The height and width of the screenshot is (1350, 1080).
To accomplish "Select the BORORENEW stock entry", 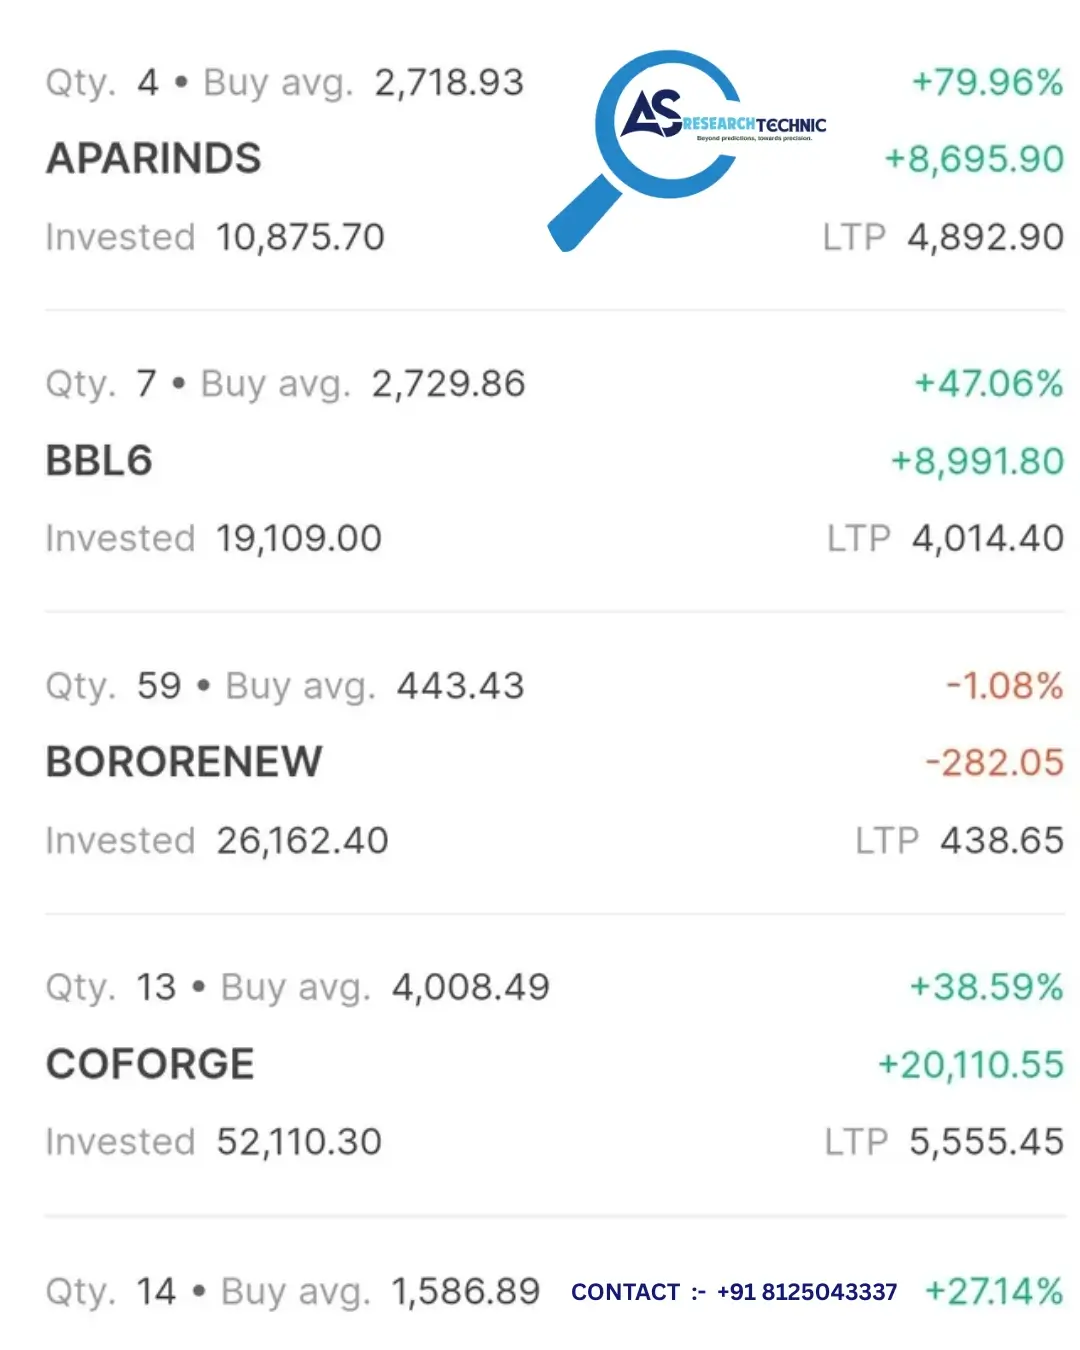I will click(x=554, y=763).
